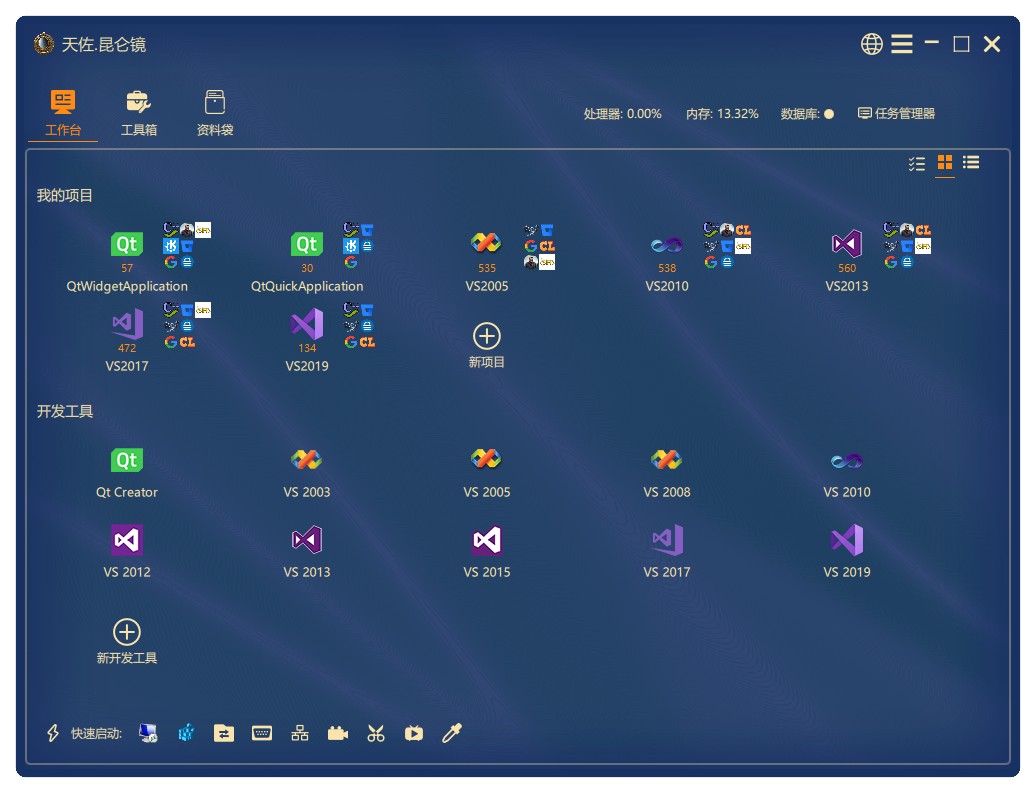Open 任务管理器 task manager

click(896, 114)
